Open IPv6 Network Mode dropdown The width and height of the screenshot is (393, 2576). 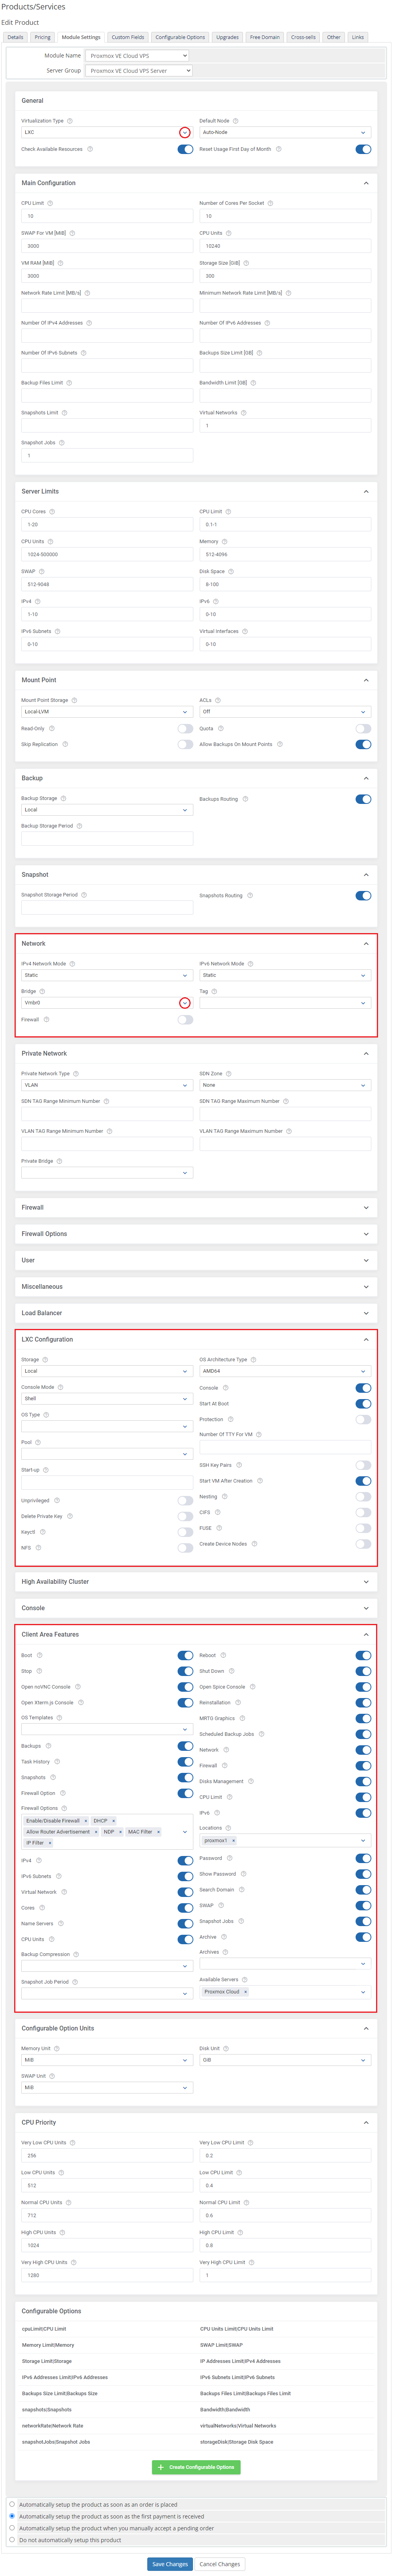point(285,975)
